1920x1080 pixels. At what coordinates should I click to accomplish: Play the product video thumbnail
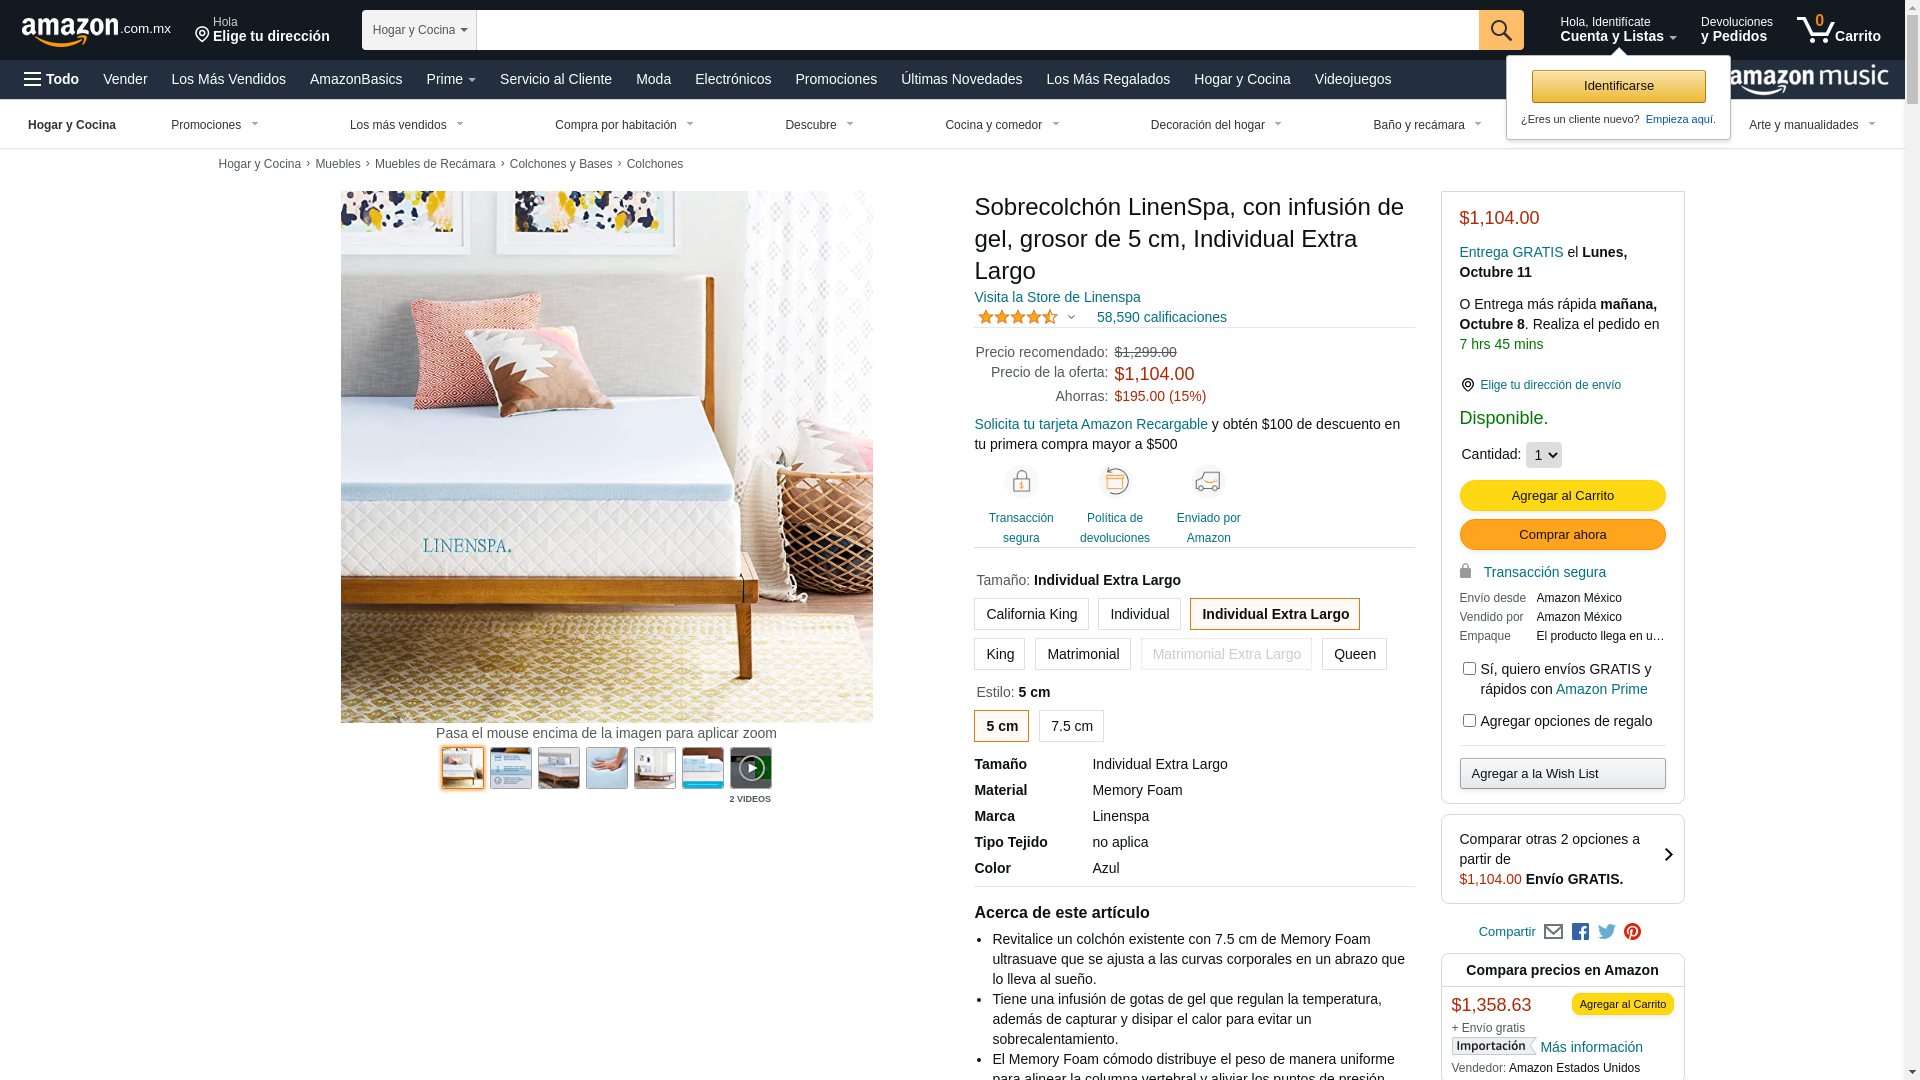pyautogui.click(x=750, y=768)
